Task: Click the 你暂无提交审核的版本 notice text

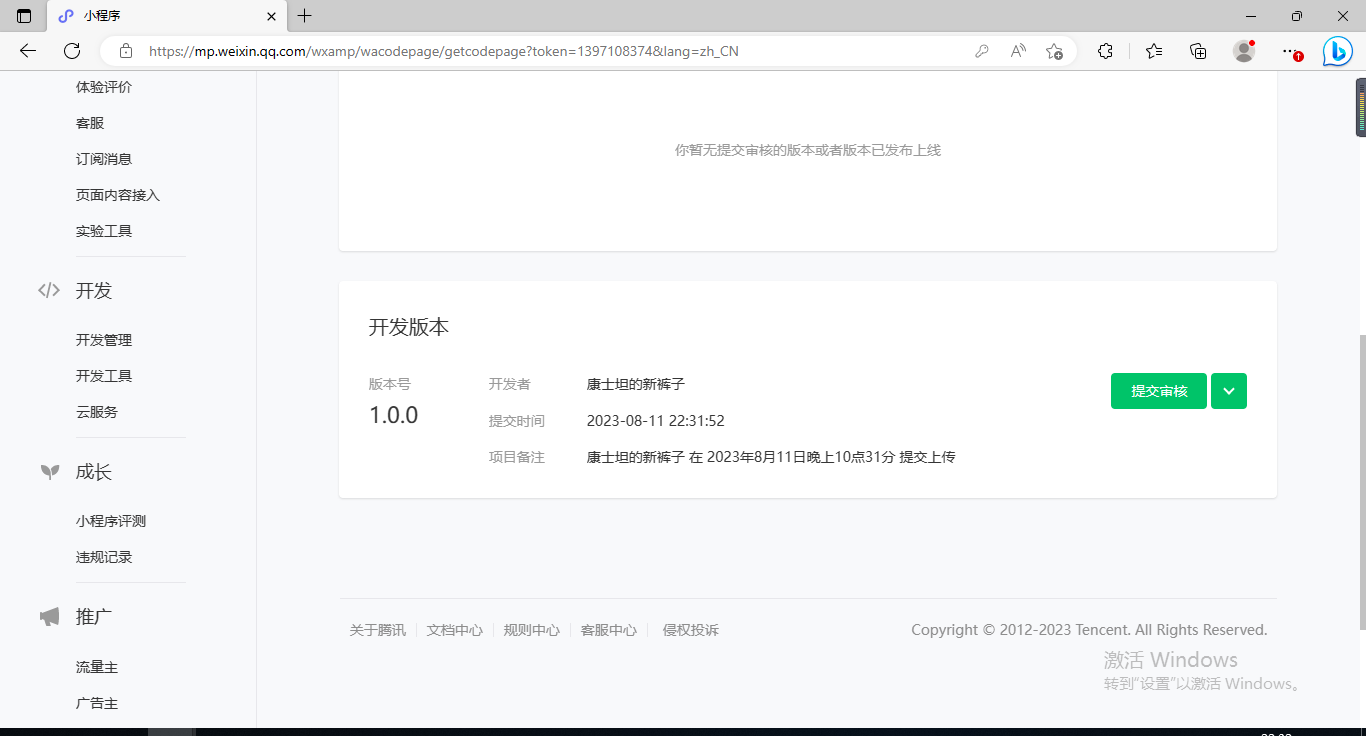Action: 808,150
